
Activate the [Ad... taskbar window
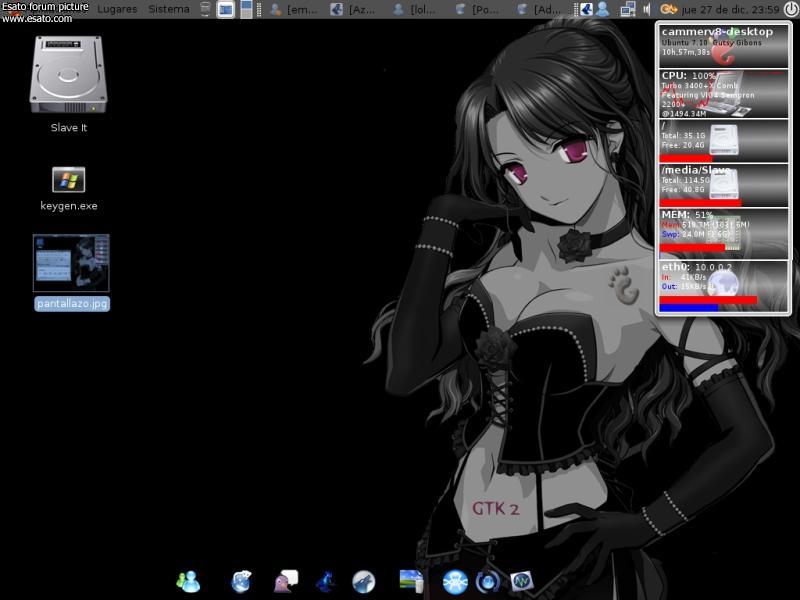539,9
